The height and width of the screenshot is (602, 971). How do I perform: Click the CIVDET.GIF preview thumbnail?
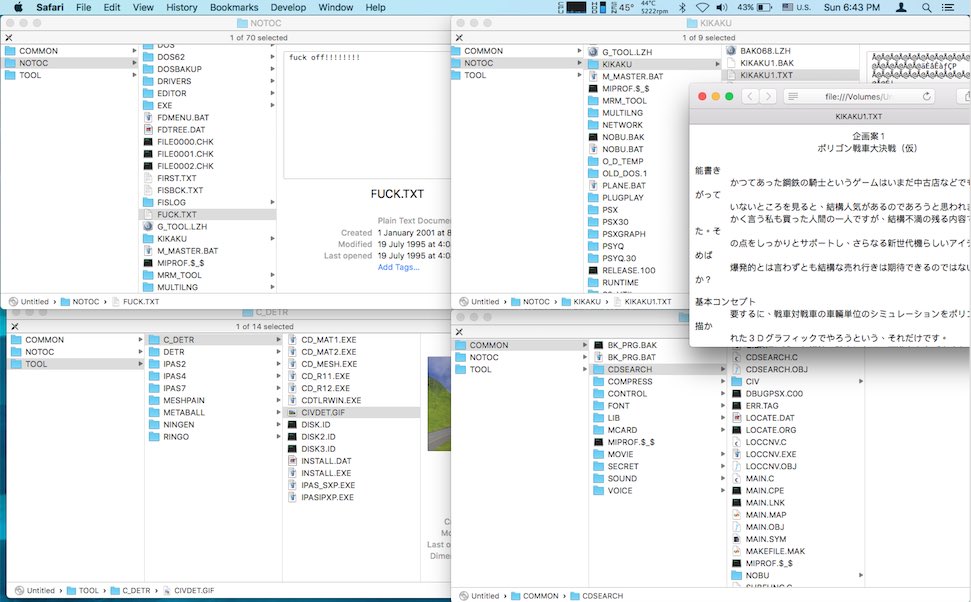click(x=439, y=404)
